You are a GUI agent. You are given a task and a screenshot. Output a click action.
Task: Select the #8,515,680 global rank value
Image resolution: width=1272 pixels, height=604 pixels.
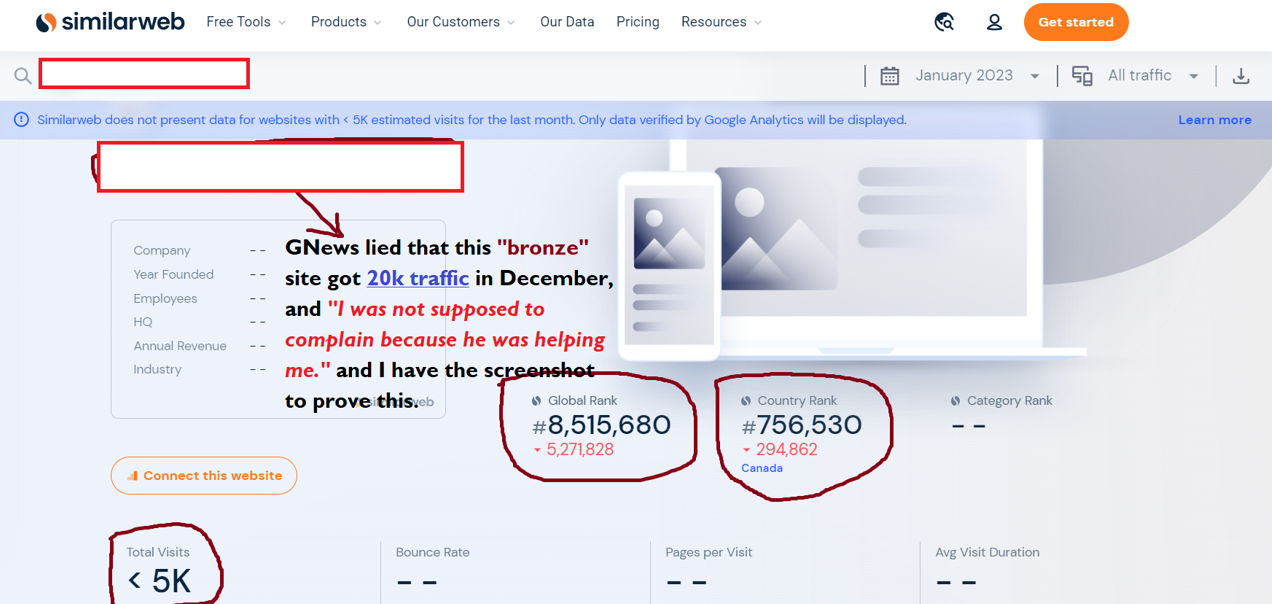point(601,425)
